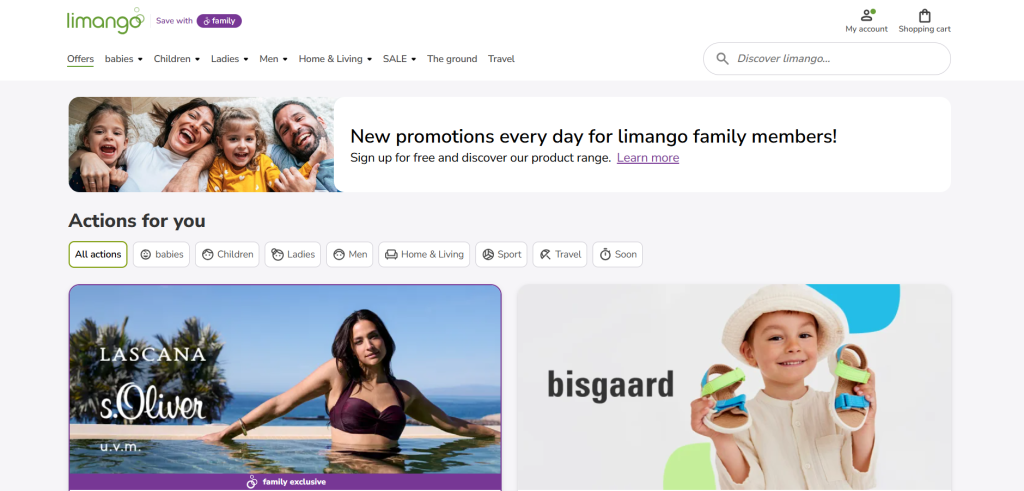The width and height of the screenshot is (1024, 491).
Task: Follow the Learn more link
Action: tap(648, 158)
